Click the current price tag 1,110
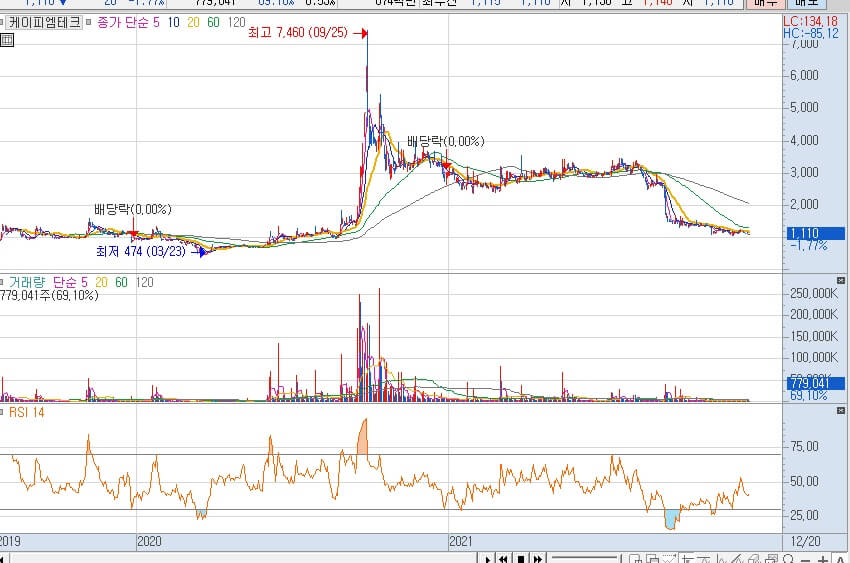The width and height of the screenshot is (850, 563). tap(816, 234)
